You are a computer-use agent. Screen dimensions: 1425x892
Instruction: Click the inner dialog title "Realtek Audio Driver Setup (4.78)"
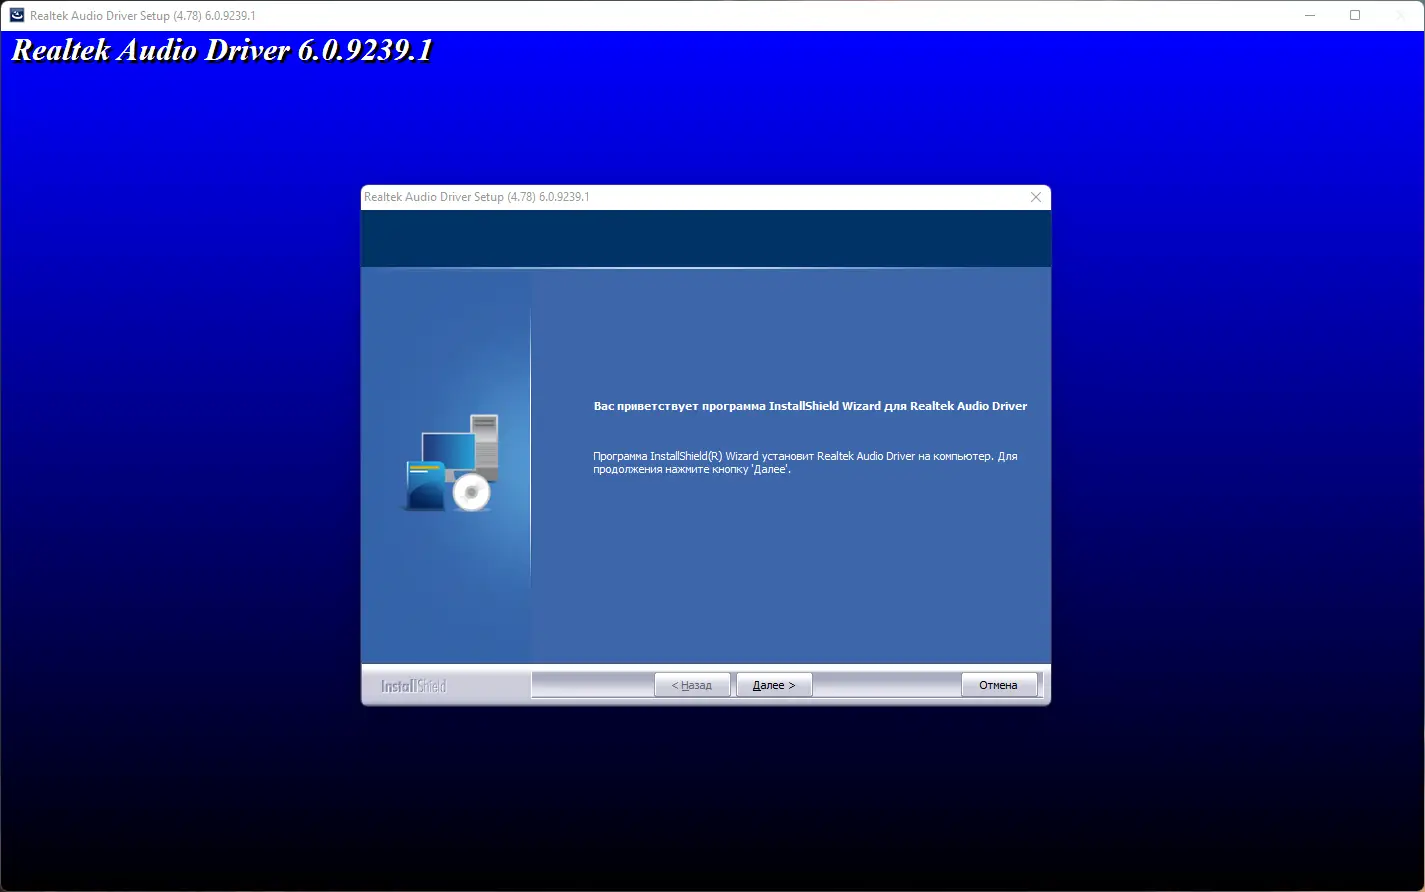[x=477, y=197]
